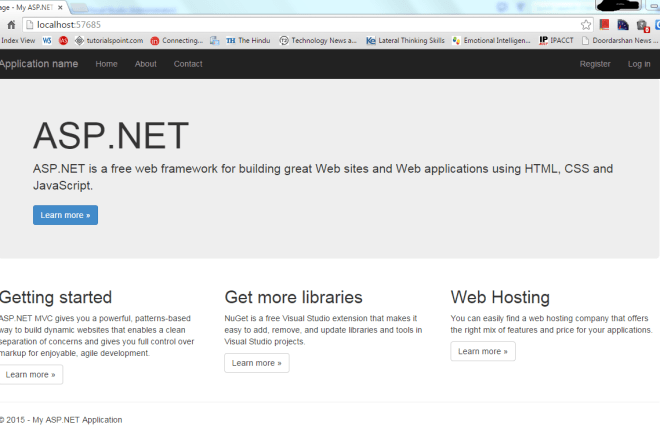
Task: Close the My ASP.NET browser tab
Action: (60, 8)
